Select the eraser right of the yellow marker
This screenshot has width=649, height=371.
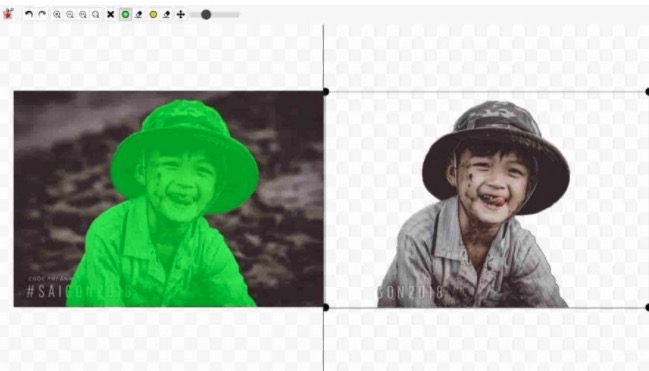[x=166, y=14]
